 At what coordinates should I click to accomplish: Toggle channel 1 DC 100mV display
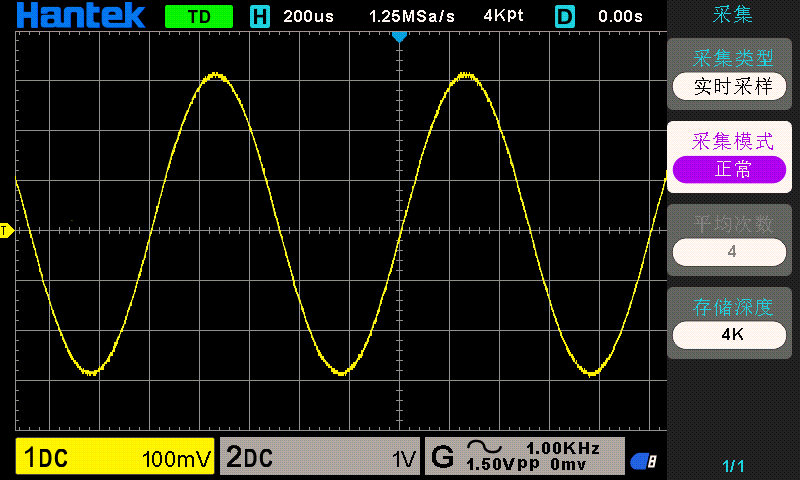click(116, 458)
